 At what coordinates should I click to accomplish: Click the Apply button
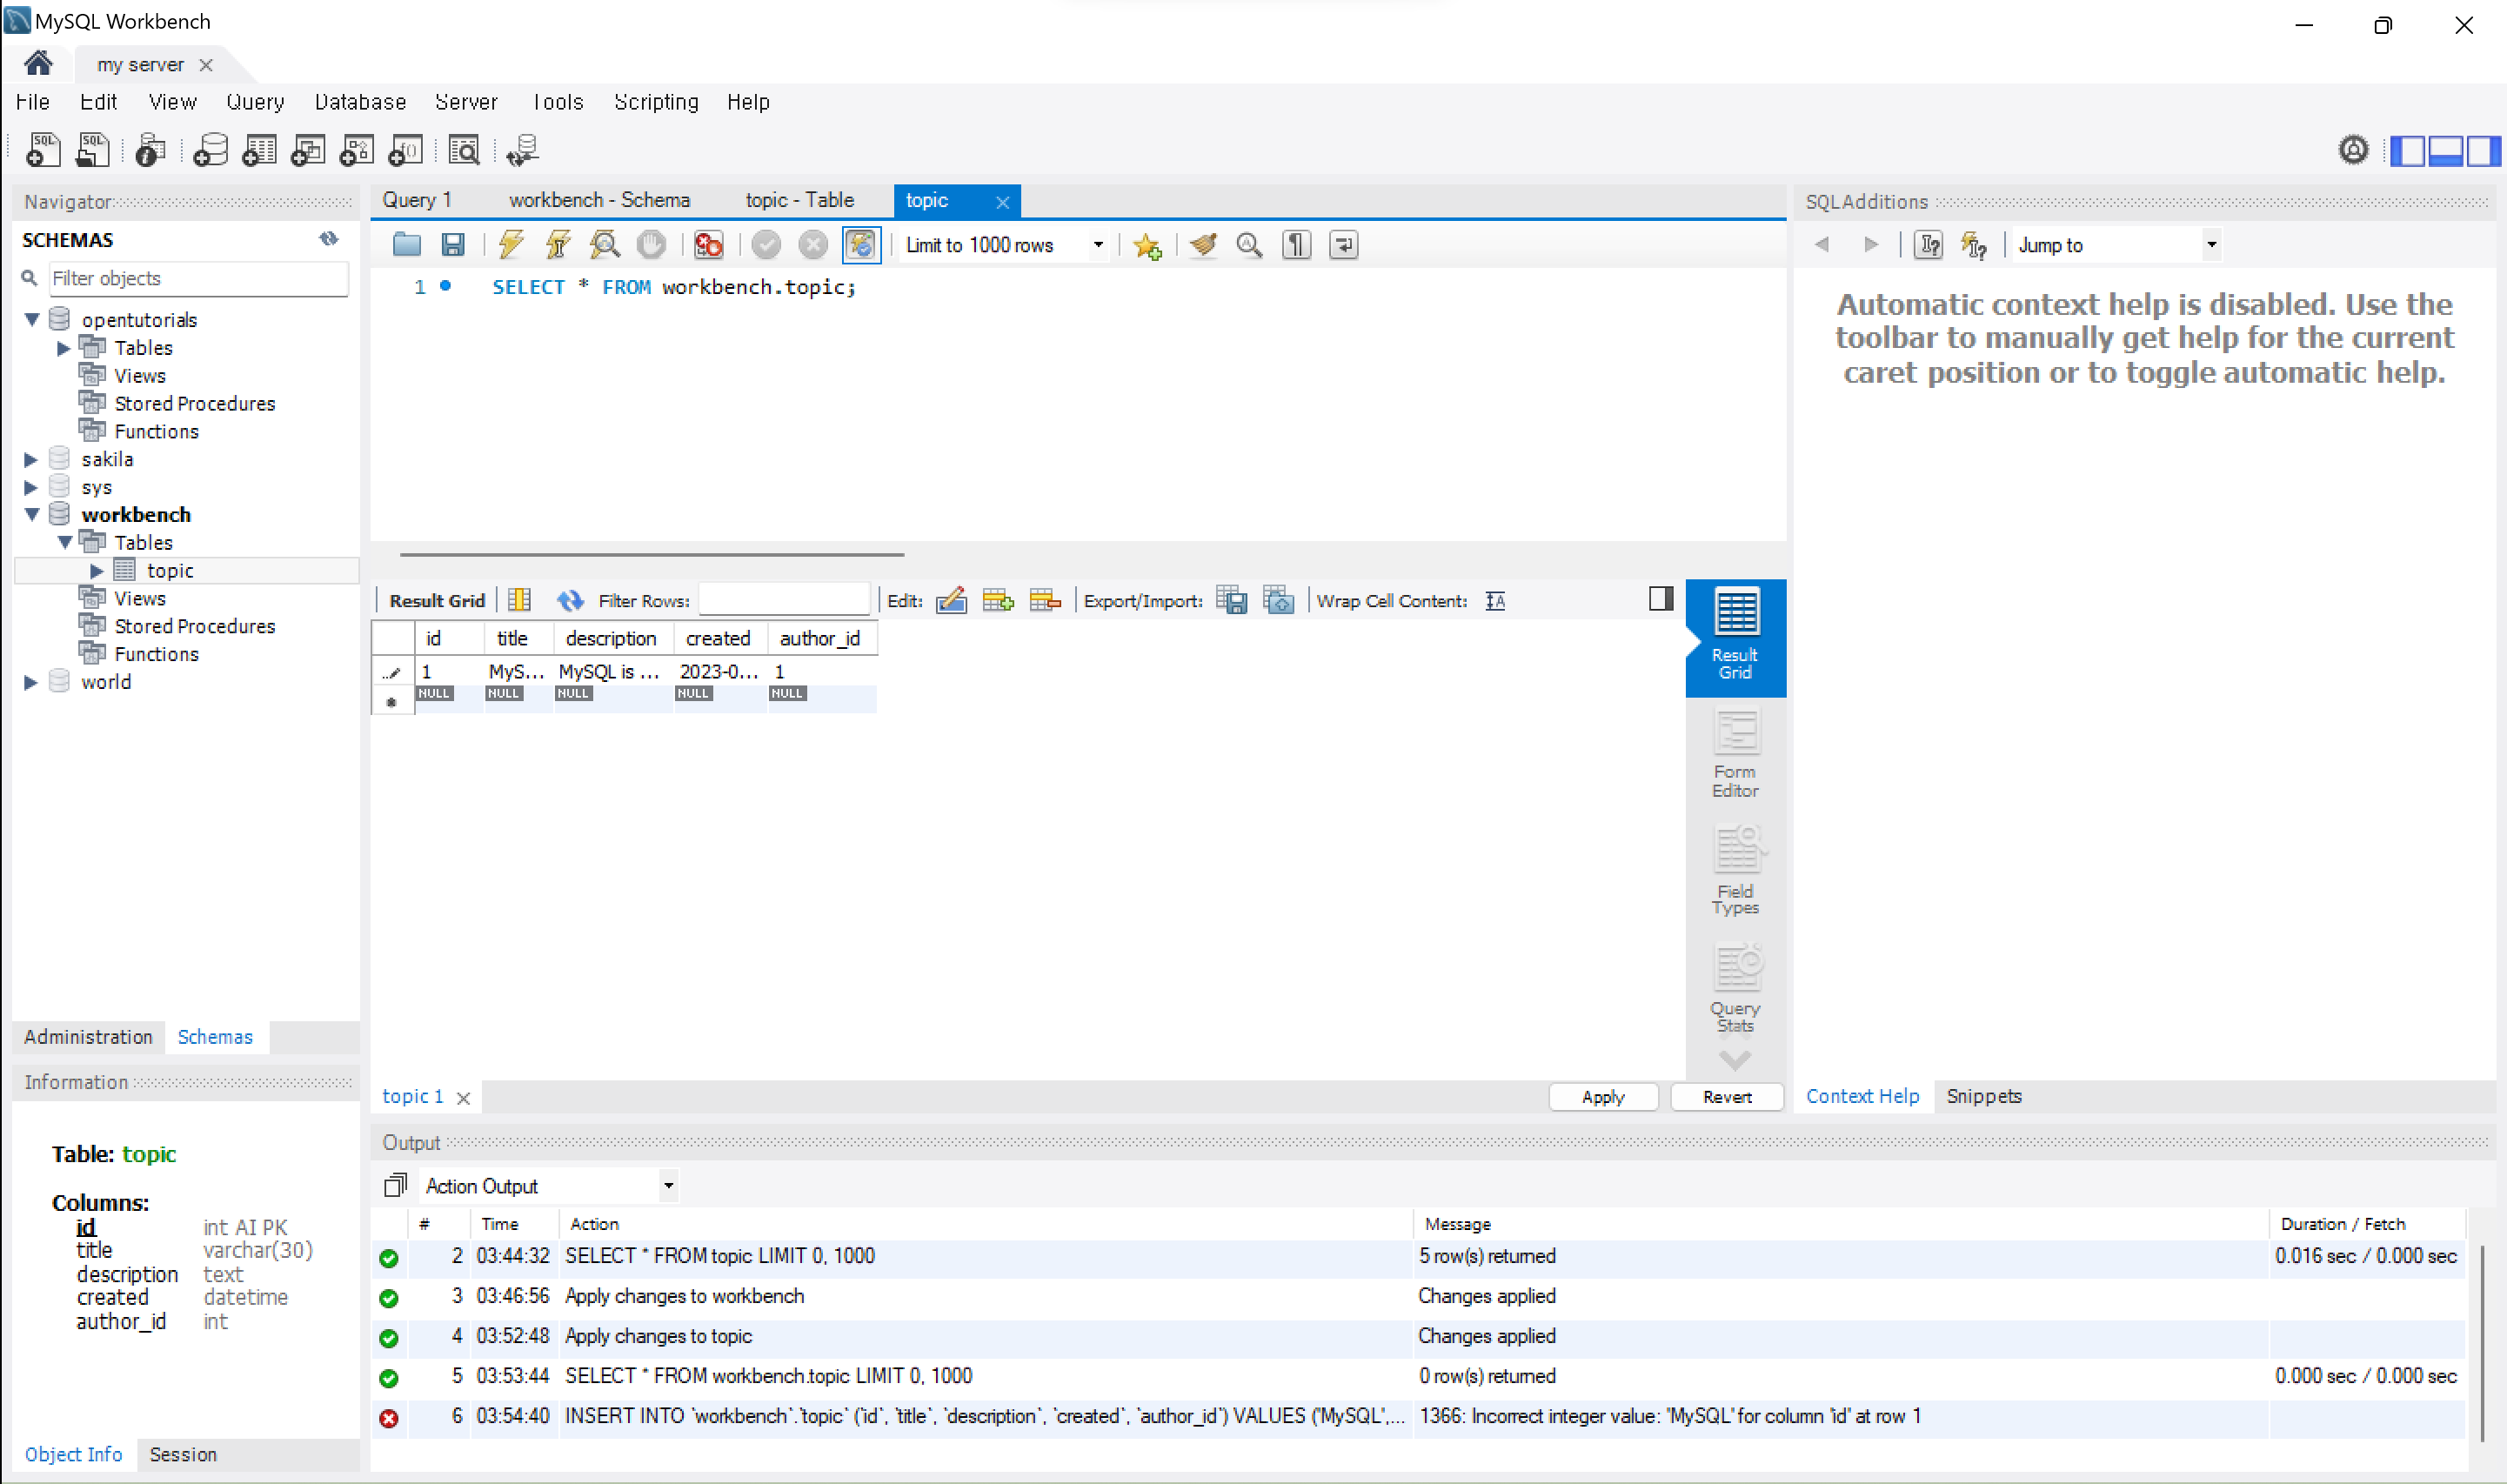1603,1097
